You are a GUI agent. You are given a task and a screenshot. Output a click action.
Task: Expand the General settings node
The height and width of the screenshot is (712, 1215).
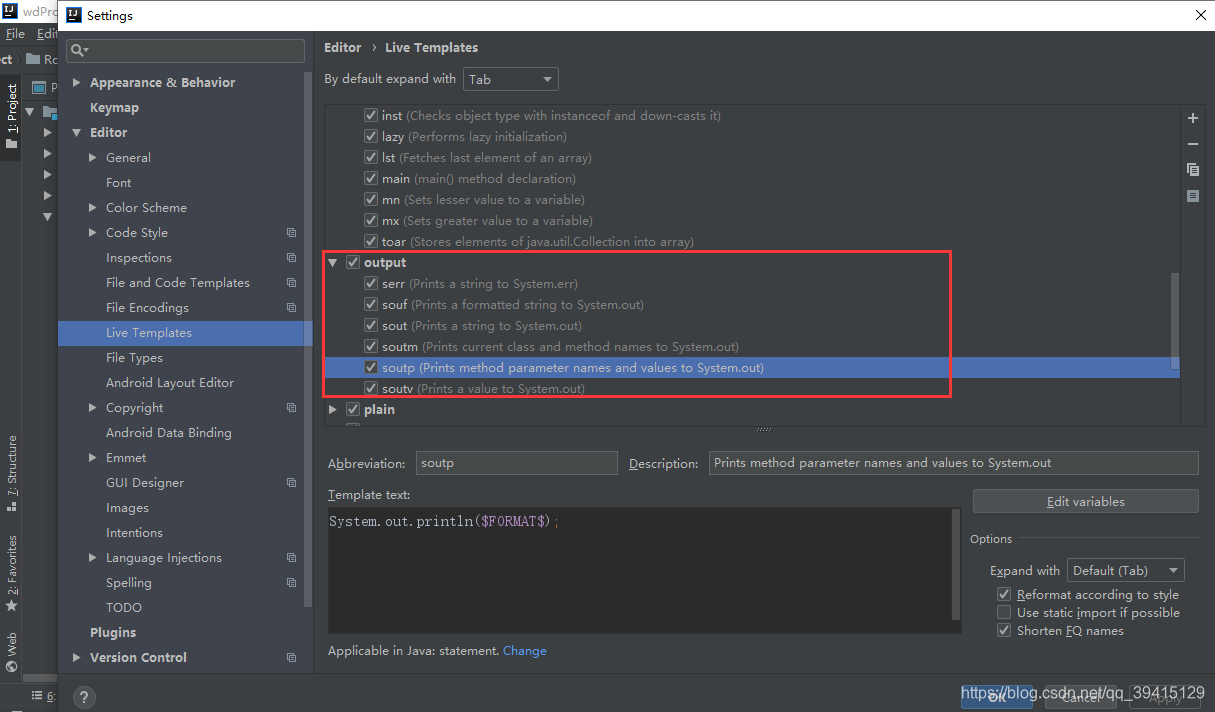(x=93, y=158)
